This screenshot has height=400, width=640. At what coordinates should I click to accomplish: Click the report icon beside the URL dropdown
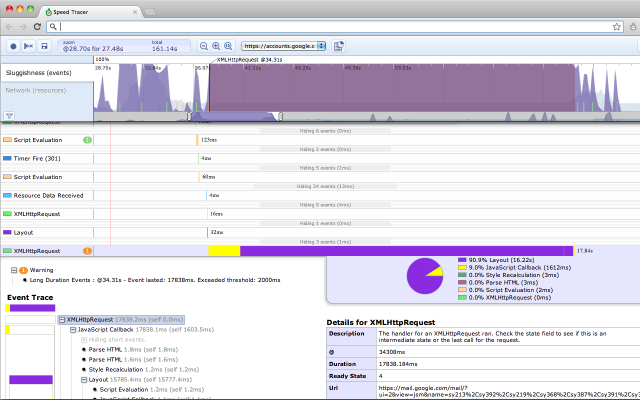(338, 46)
